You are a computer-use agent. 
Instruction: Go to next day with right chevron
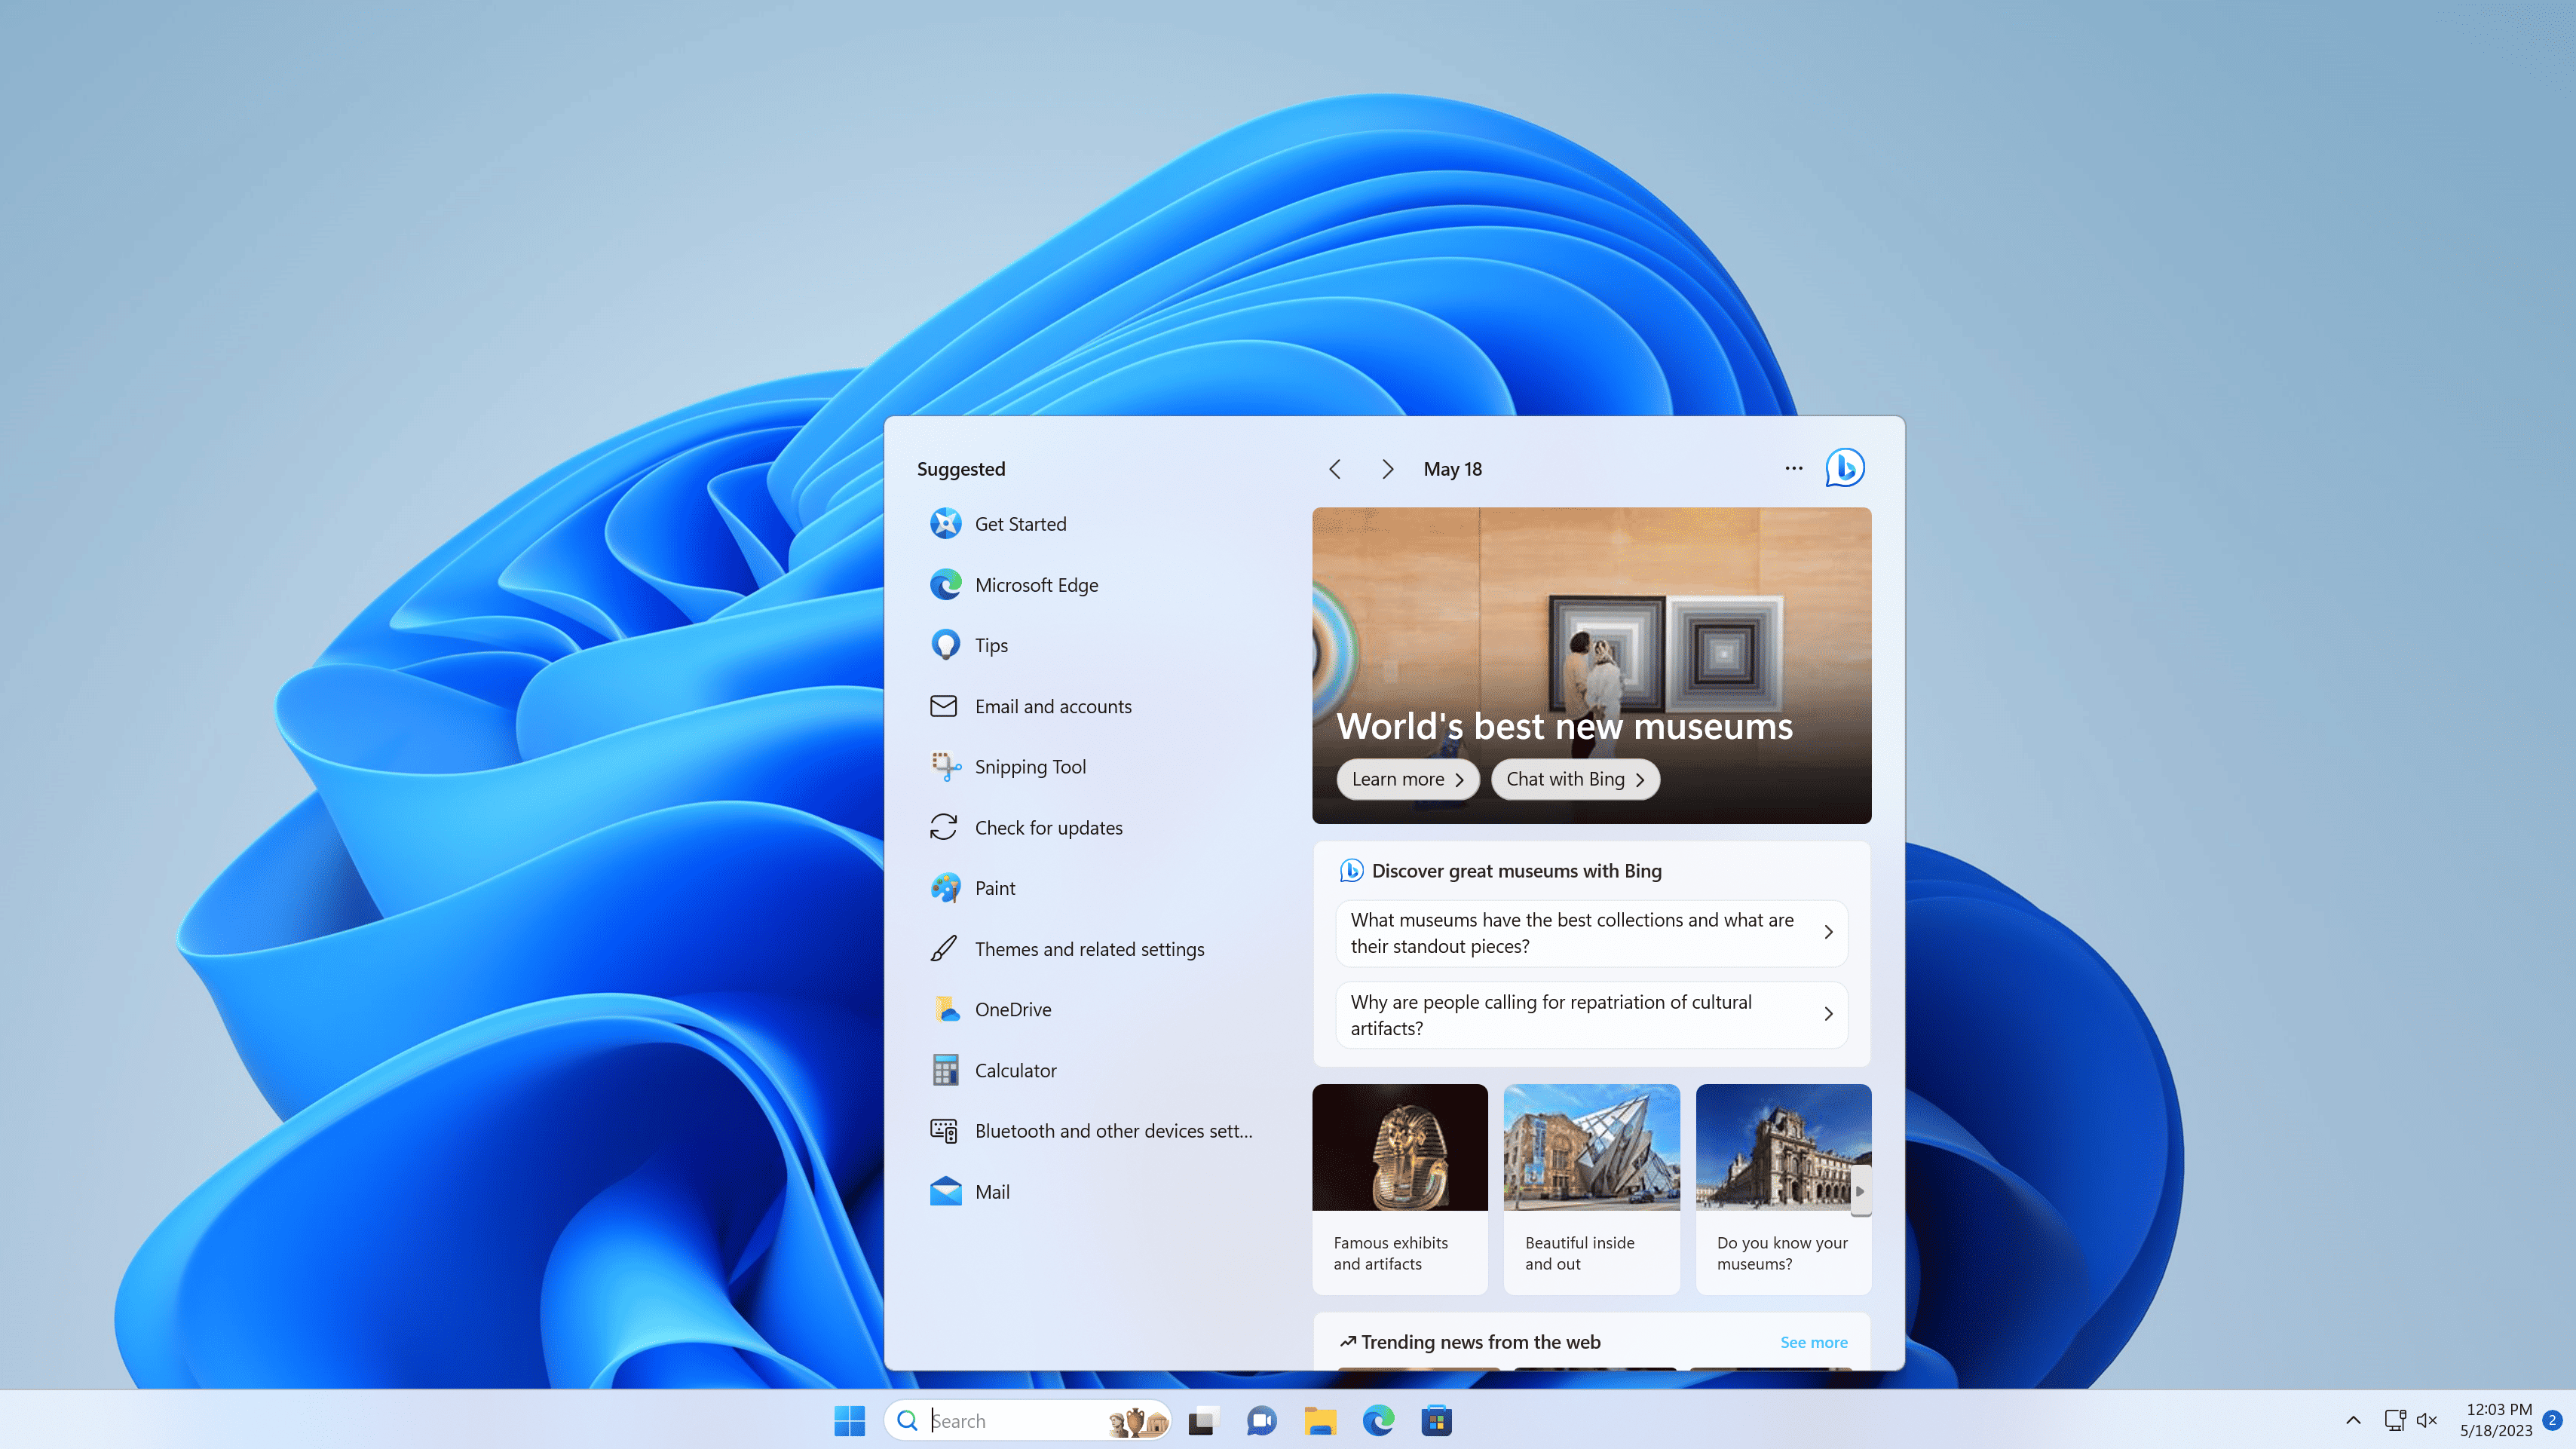pyautogui.click(x=1387, y=469)
